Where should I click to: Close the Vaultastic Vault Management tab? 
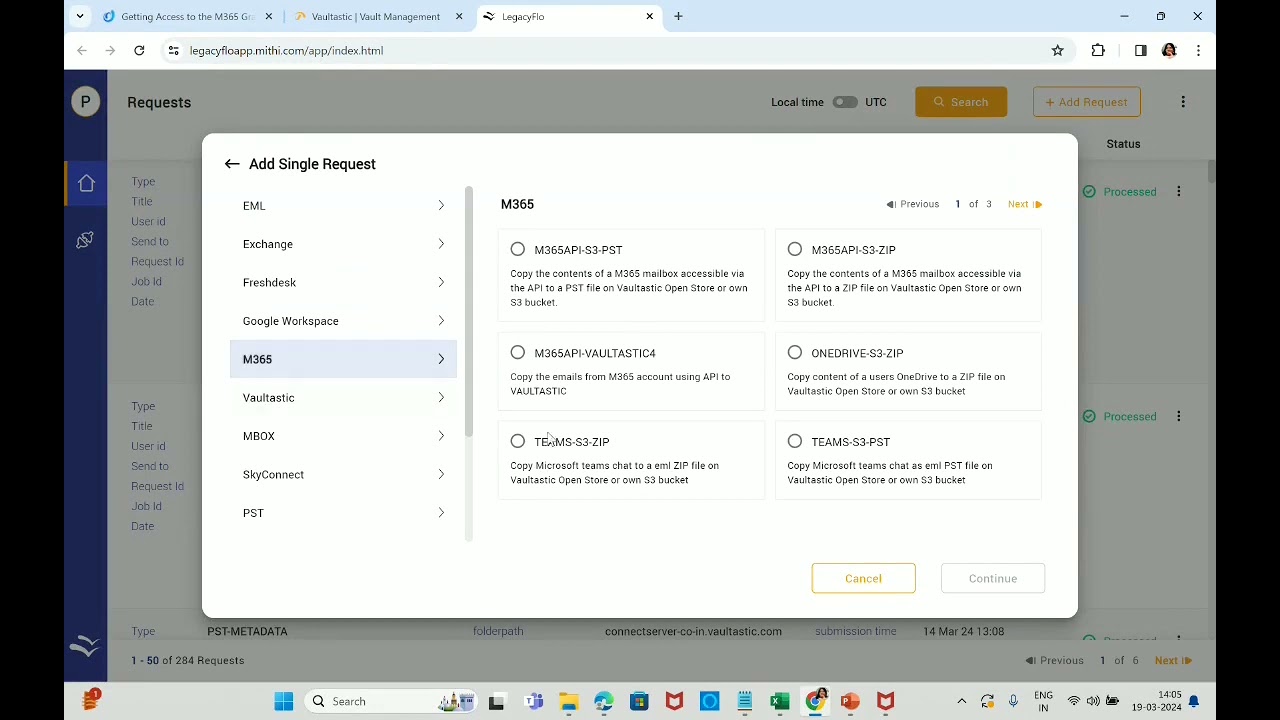[x=459, y=17]
